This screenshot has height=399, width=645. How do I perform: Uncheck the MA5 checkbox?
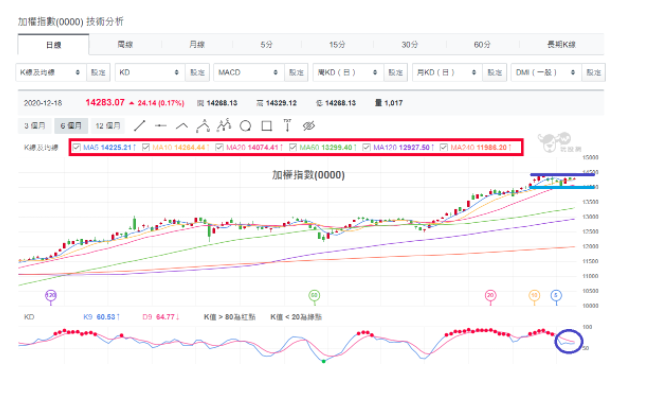coord(77,147)
